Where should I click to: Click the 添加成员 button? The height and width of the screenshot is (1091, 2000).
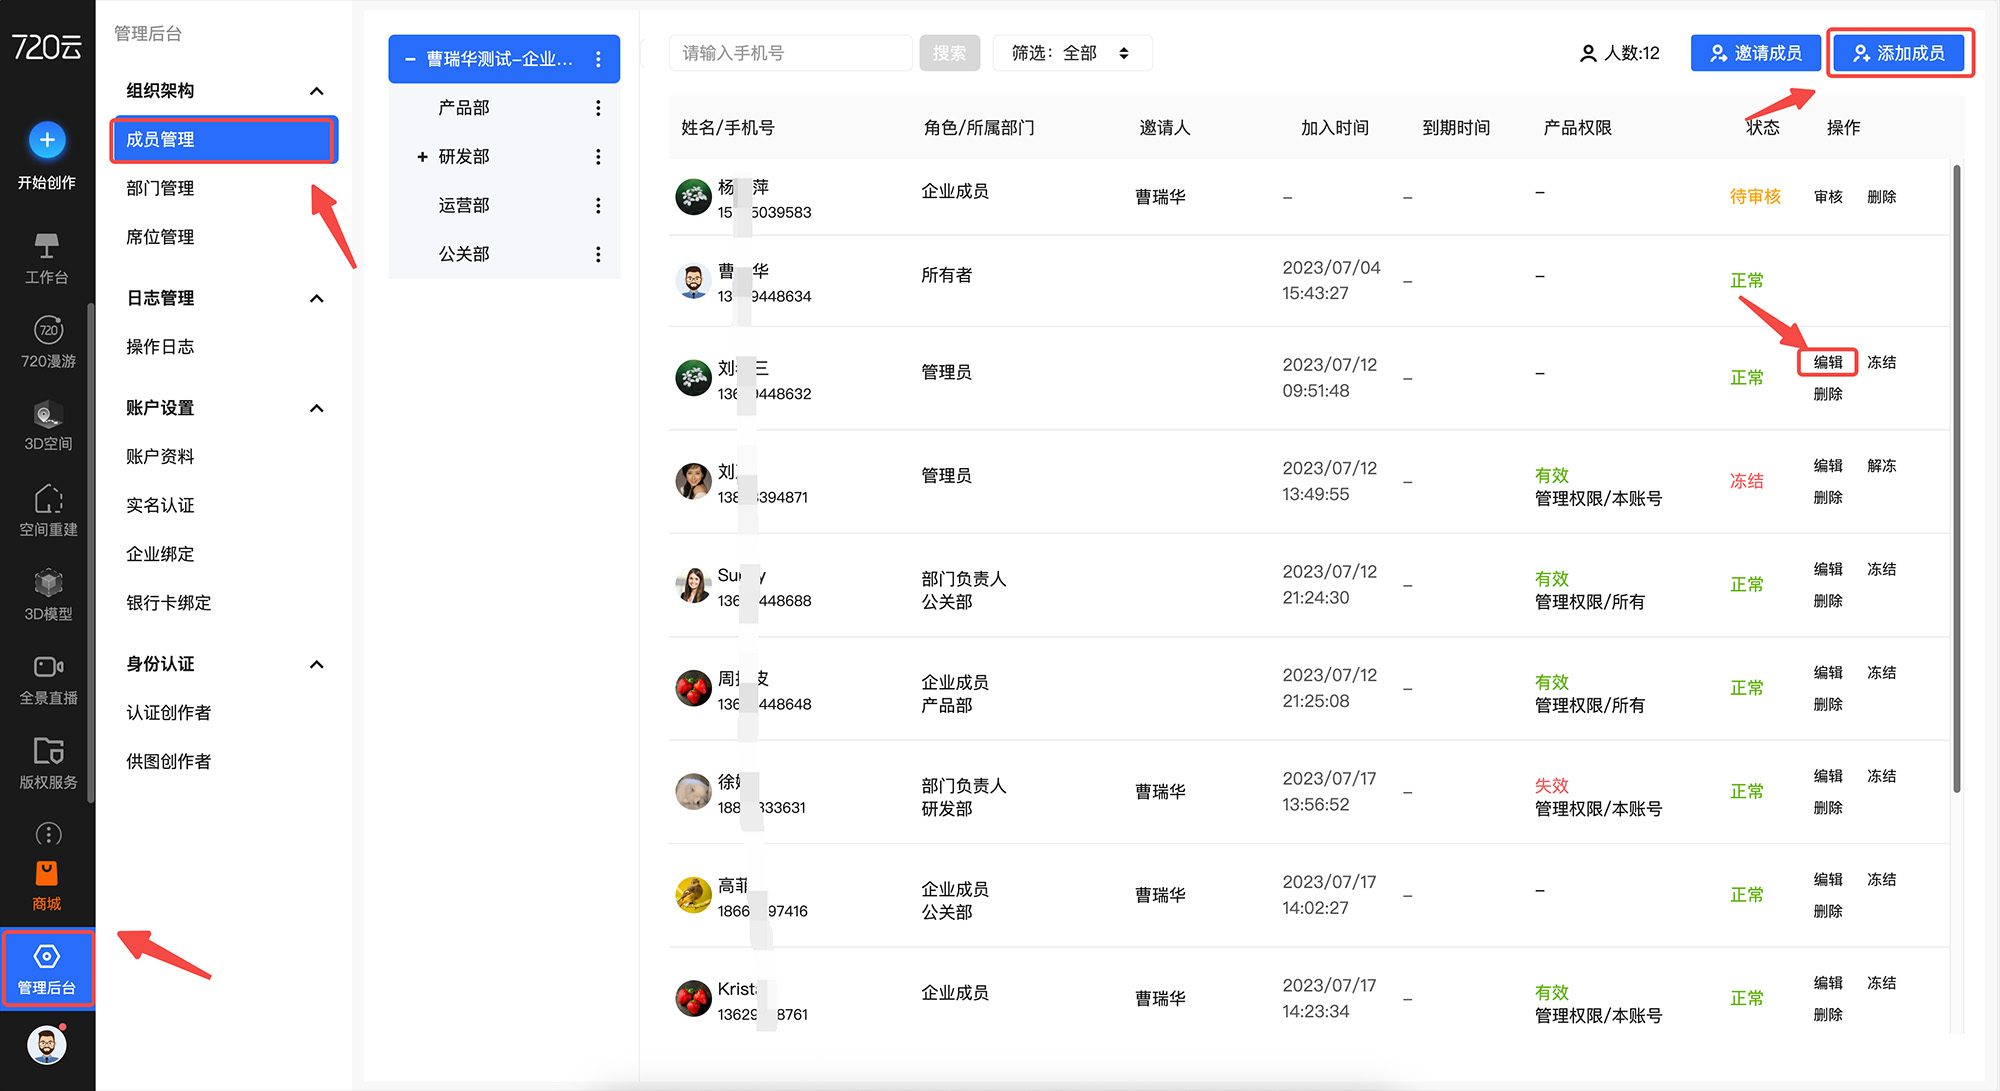pyautogui.click(x=1899, y=53)
